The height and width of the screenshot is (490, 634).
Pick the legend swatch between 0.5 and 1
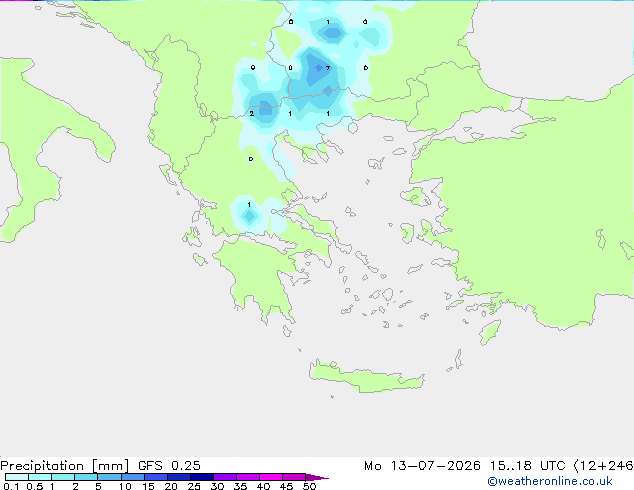pyautogui.click(x=40, y=477)
